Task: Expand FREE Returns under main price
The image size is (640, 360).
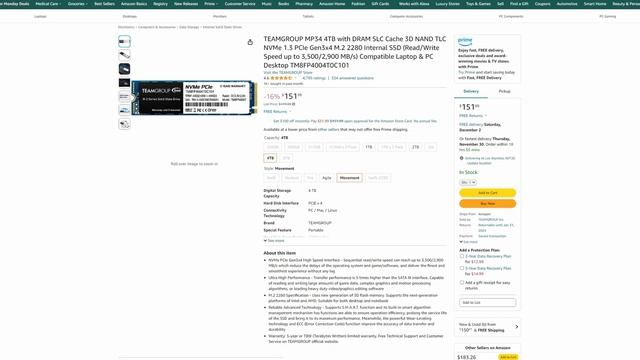Action: 278,111
